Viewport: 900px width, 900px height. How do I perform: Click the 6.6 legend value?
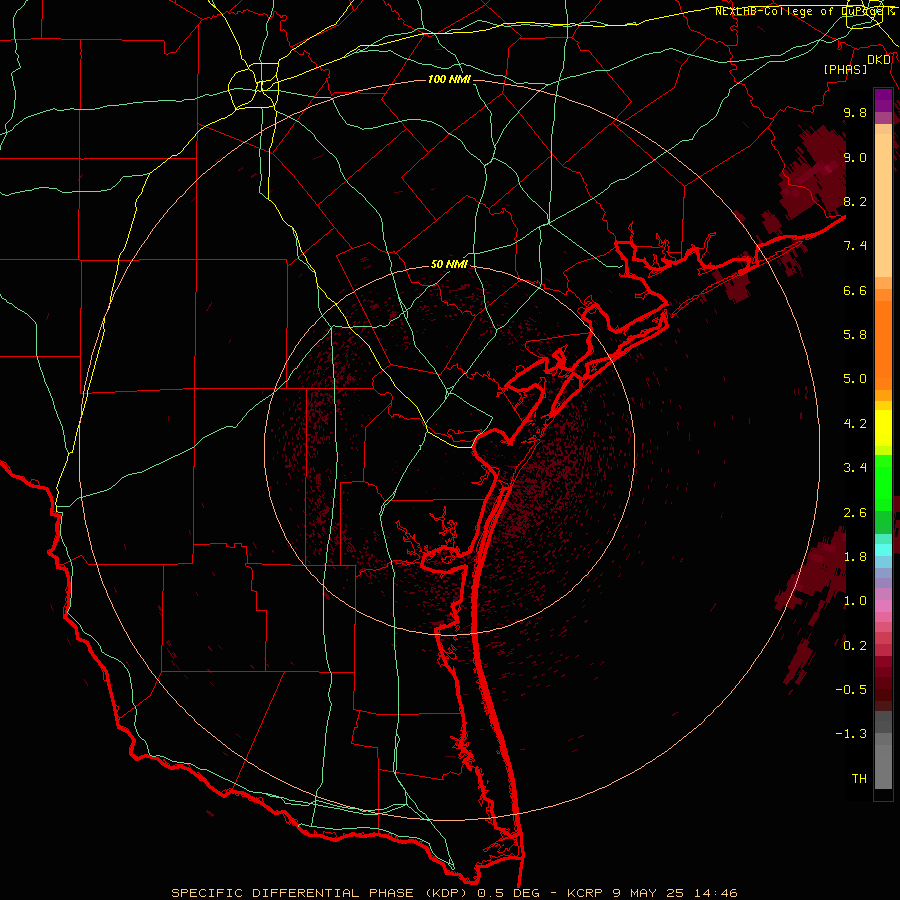[855, 290]
